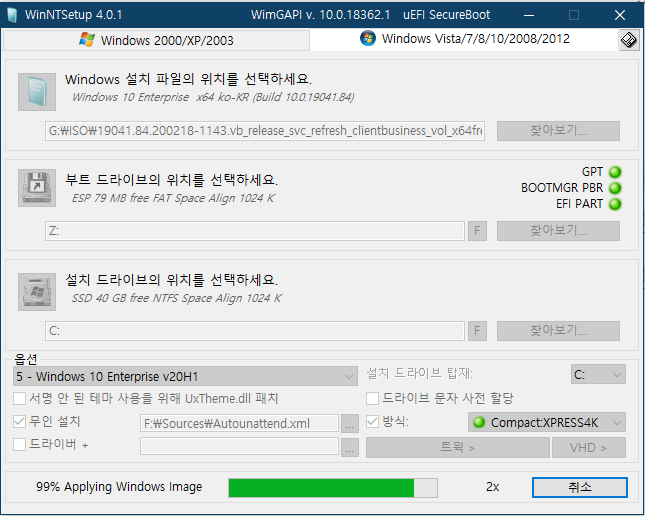The height and width of the screenshot is (516, 645).
Task: Click 'Windows 10 Enterprise x64 ko-KR' build text
Action: coord(213,98)
